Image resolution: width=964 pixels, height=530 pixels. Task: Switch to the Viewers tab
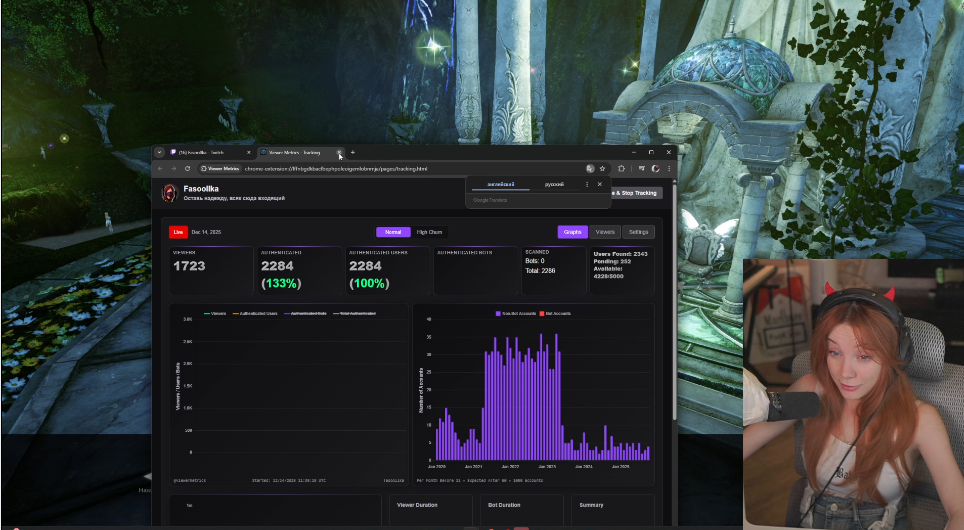tap(604, 232)
